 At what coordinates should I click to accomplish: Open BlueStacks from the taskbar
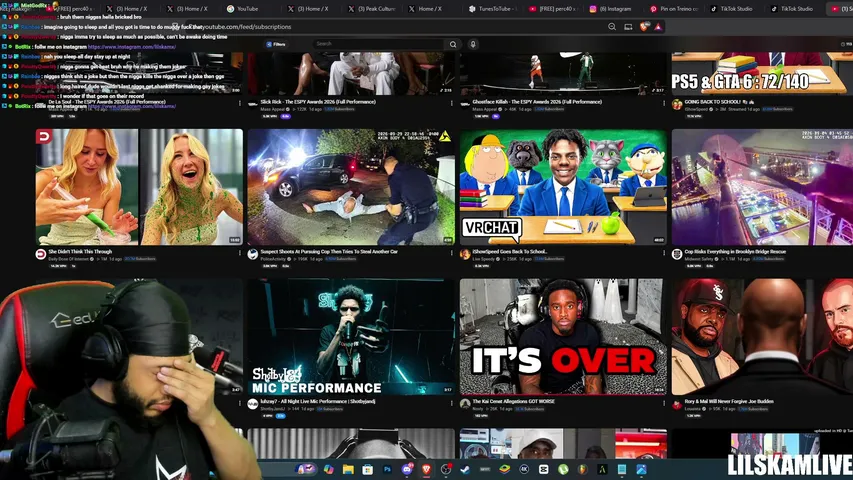click(504, 469)
